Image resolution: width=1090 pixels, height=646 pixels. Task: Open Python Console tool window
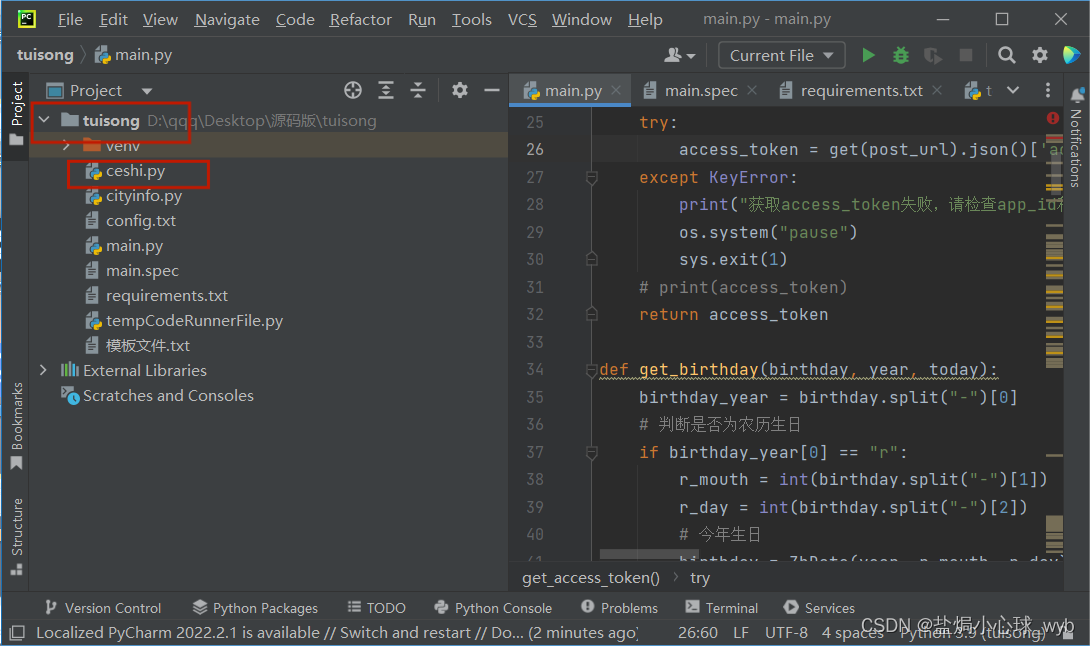[x=493, y=608]
